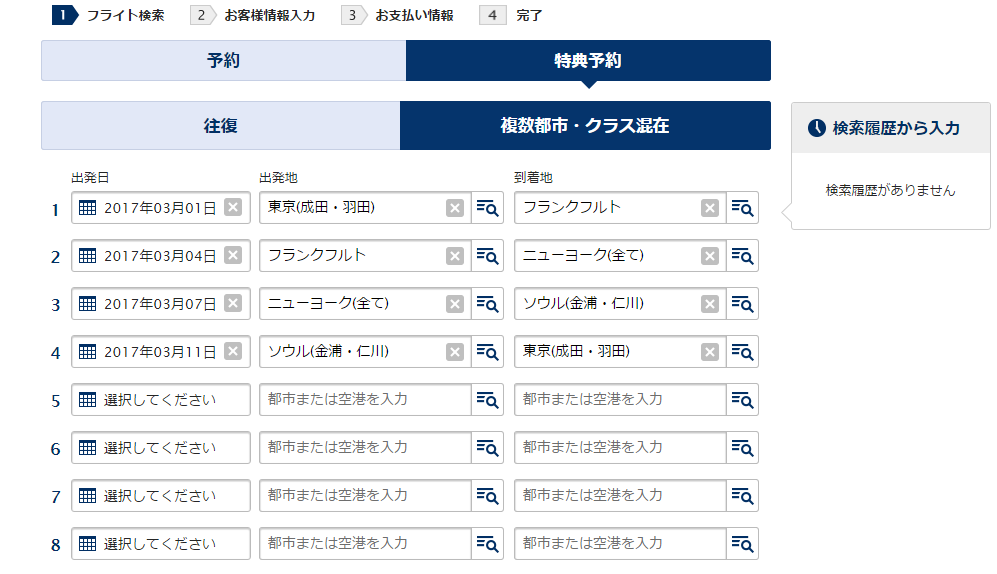Click step 3 お支払い情報
The width and height of the screenshot is (997, 574).
[x=397, y=15]
